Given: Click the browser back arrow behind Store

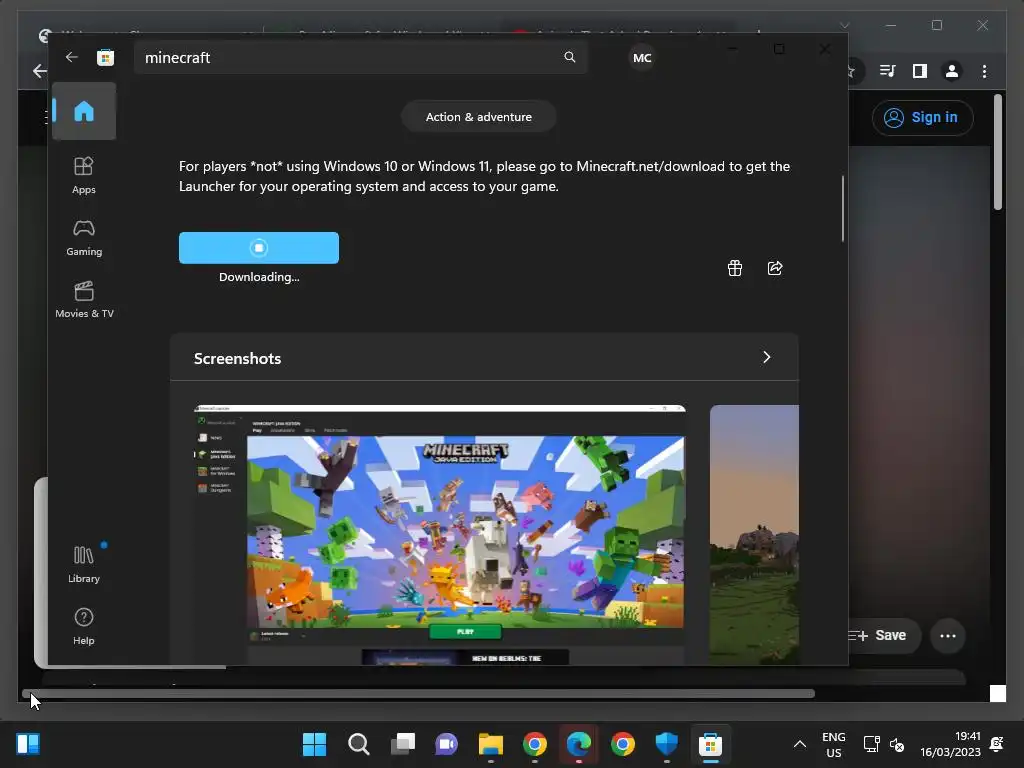Looking at the screenshot, I should [39, 71].
